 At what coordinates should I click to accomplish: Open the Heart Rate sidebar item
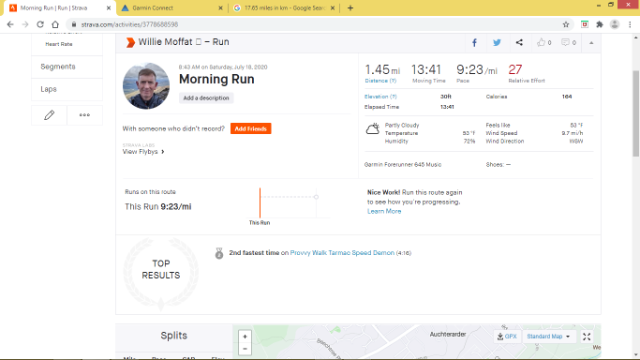pos(59,44)
